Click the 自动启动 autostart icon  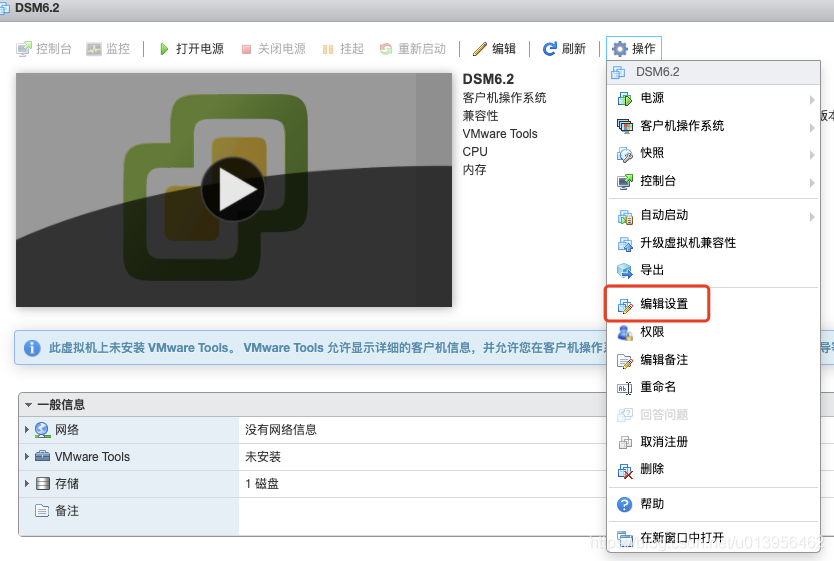tap(625, 216)
